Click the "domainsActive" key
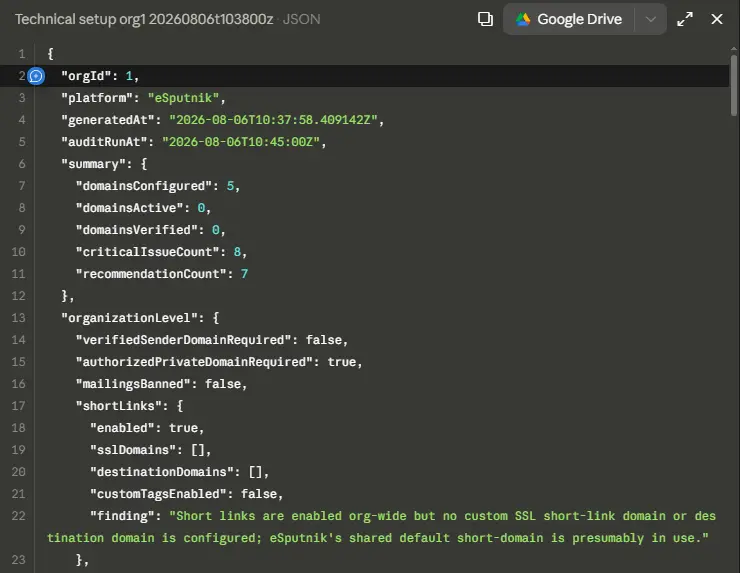The image size is (740, 573). click(x=130, y=208)
